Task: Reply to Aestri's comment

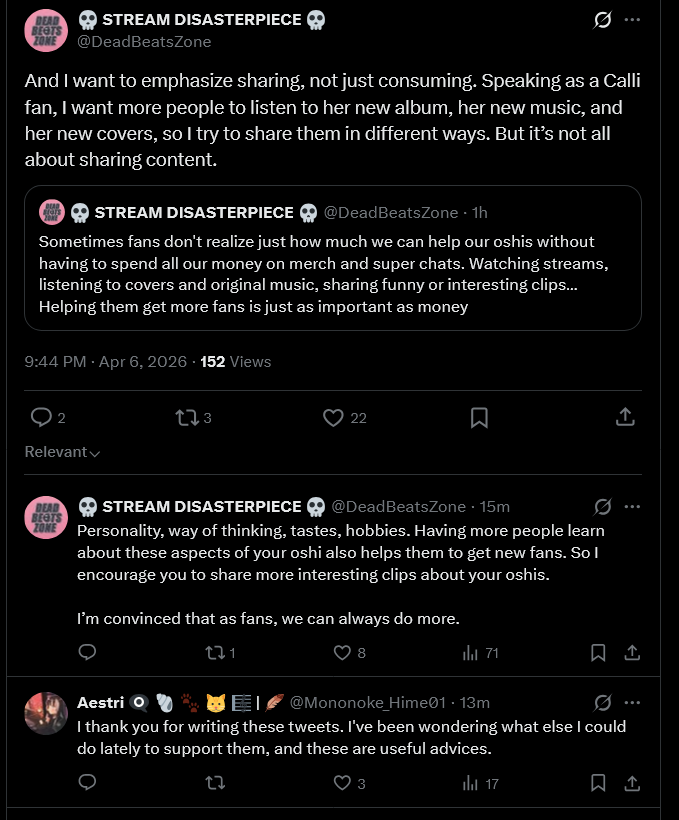Action: click(87, 782)
